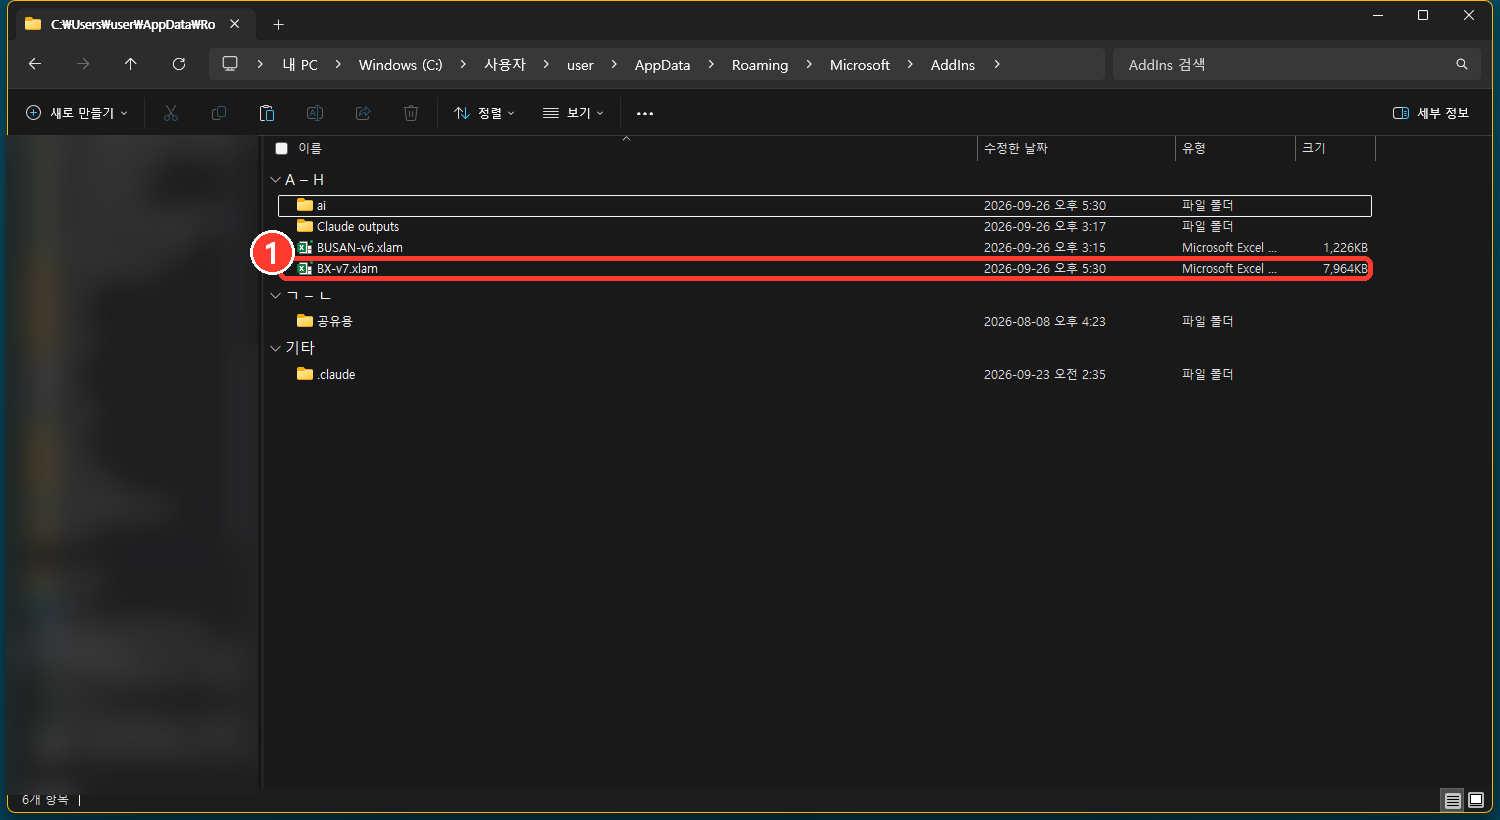The height and width of the screenshot is (820, 1500).
Task: Collapse the 기타 group
Action: pyautogui.click(x=276, y=348)
